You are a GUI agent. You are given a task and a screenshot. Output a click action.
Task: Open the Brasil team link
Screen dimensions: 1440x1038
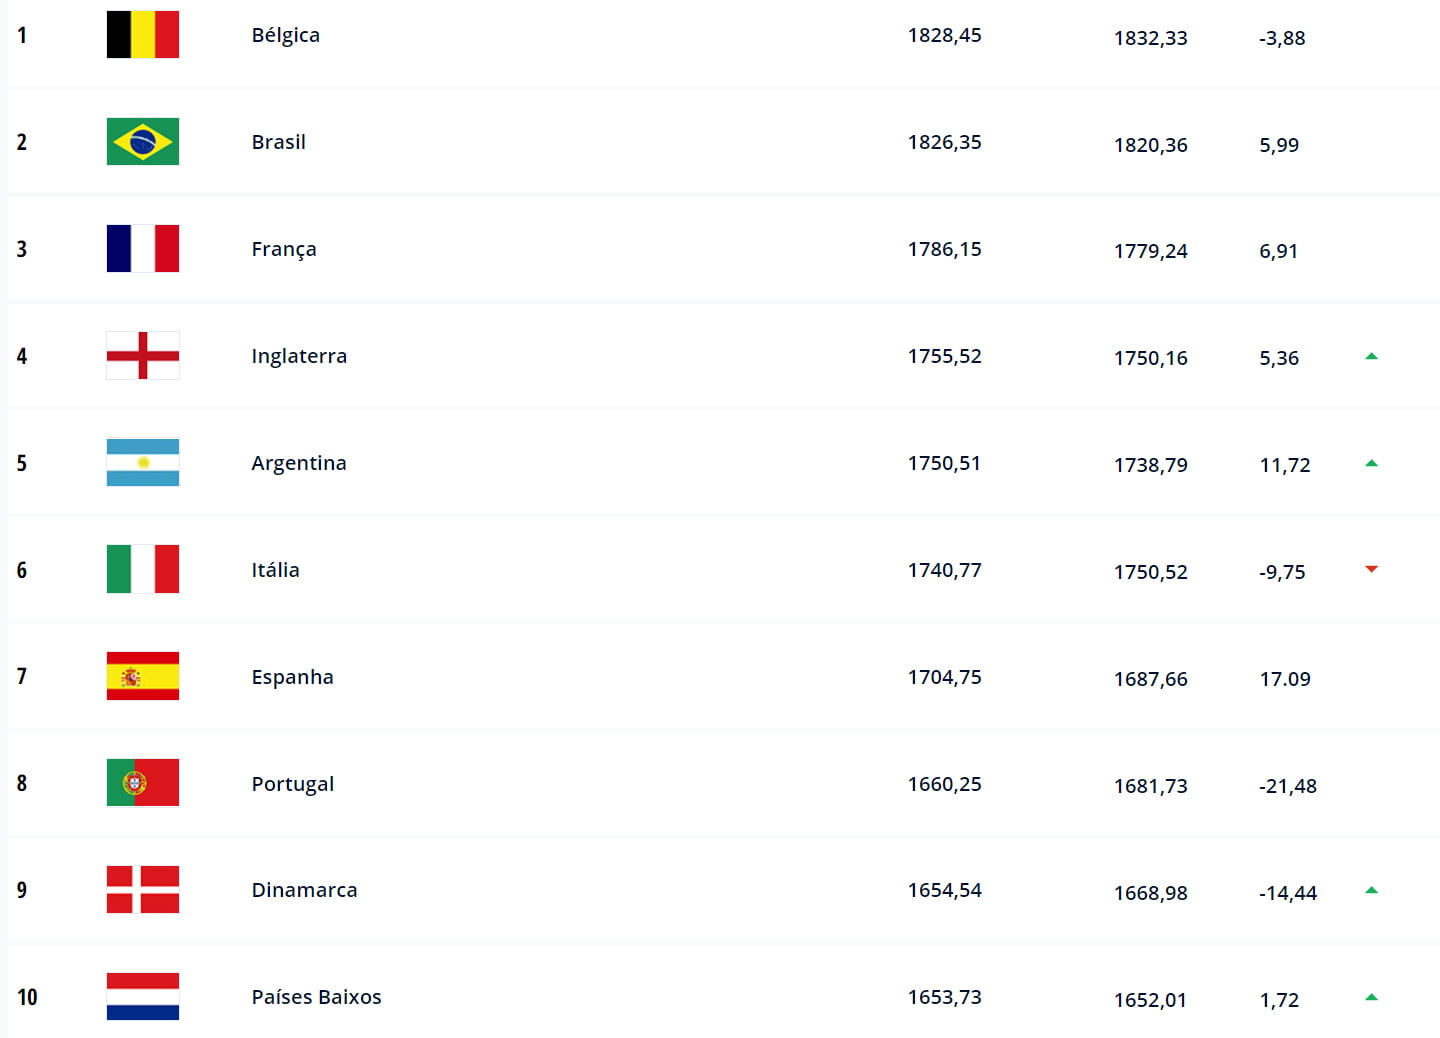click(x=279, y=142)
